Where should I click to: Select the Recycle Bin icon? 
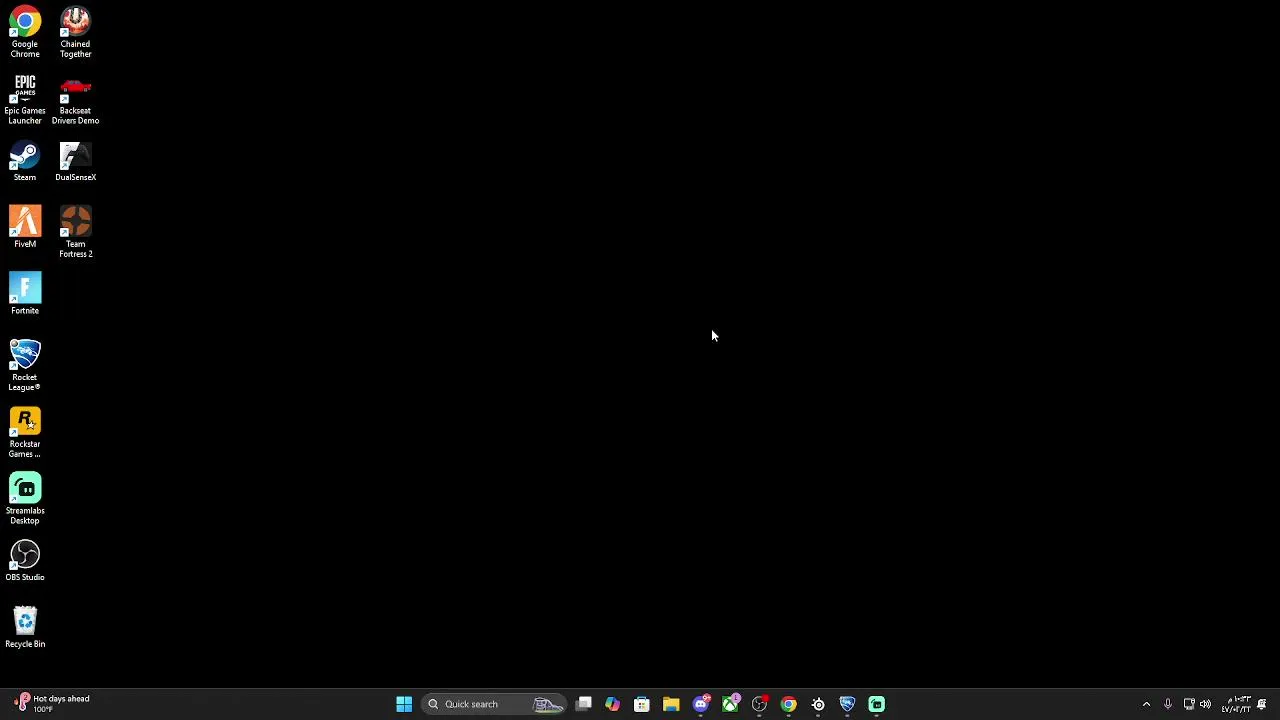pos(25,627)
